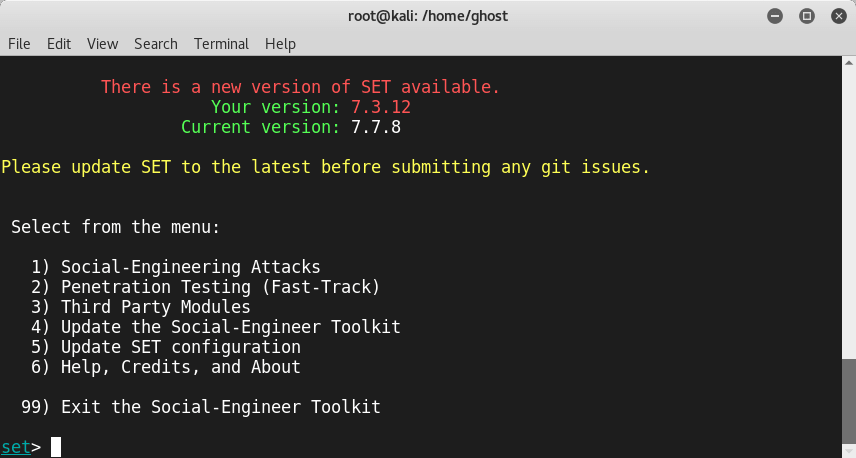Click the Third Party Modules line

click(x=141, y=307)
